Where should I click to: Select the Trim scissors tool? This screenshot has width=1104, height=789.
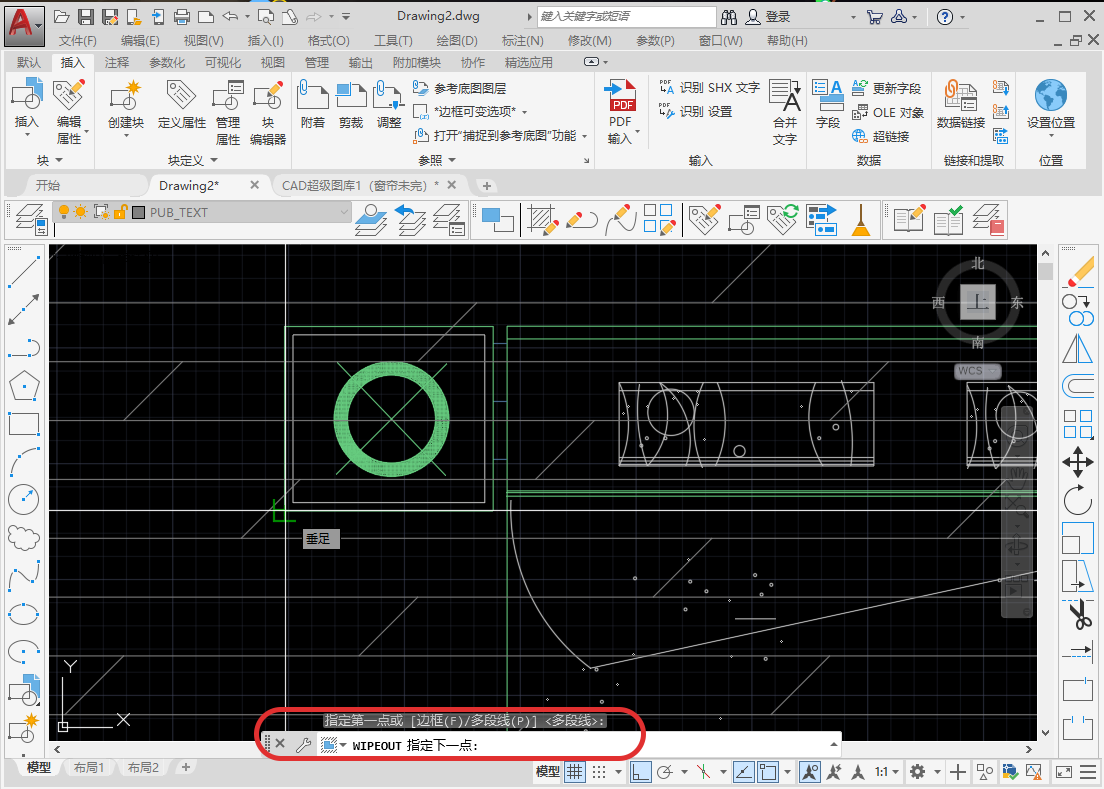click(1077, 614)
